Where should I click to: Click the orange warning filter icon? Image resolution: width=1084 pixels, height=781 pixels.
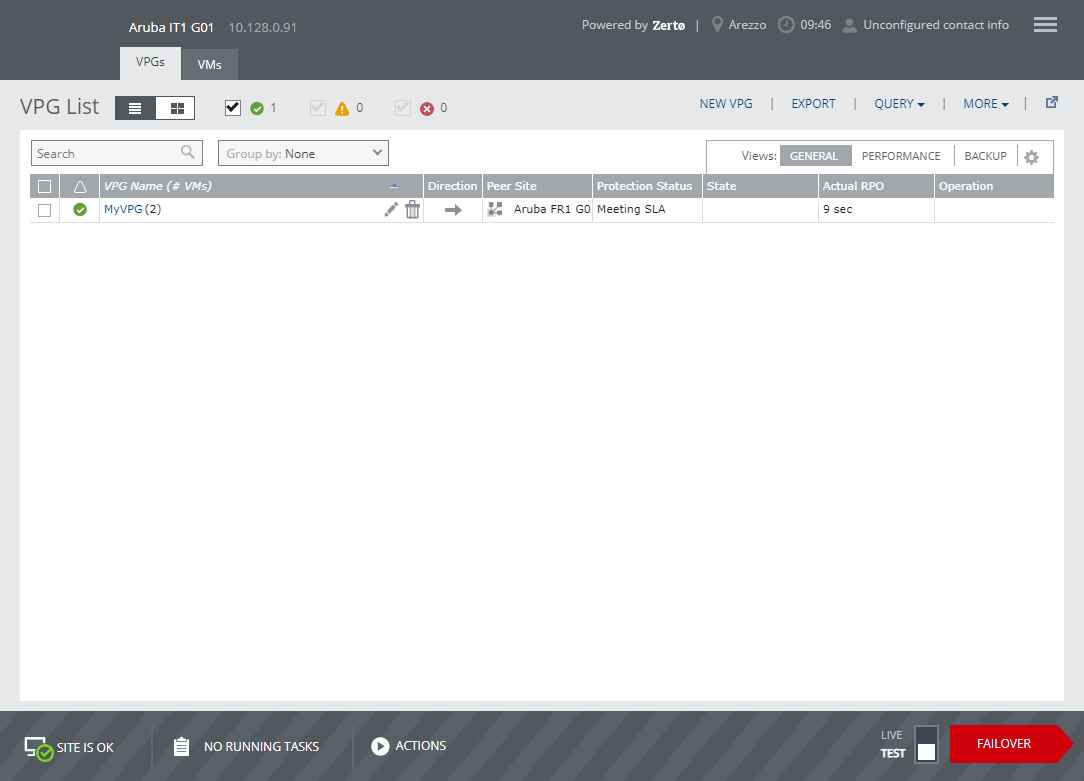(x=342, y=109)
